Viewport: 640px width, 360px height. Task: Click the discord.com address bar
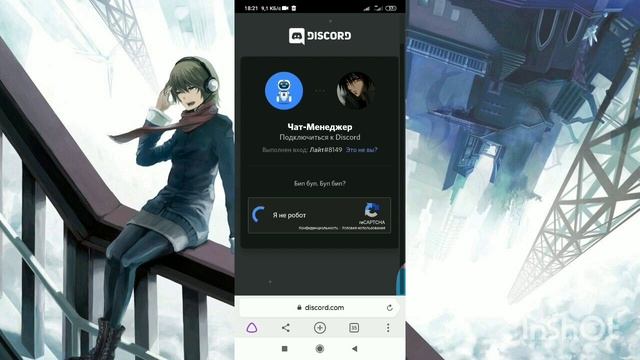click(x=320, y=307)
